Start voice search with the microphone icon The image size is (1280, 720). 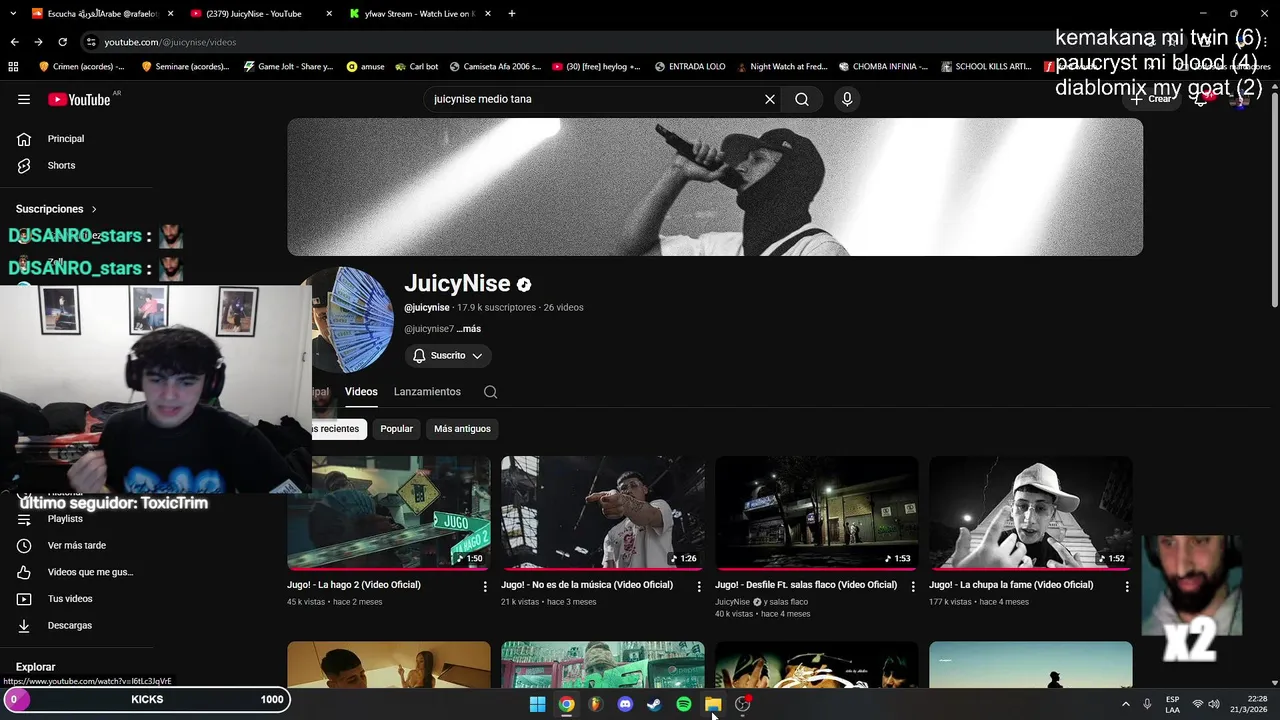847,99
